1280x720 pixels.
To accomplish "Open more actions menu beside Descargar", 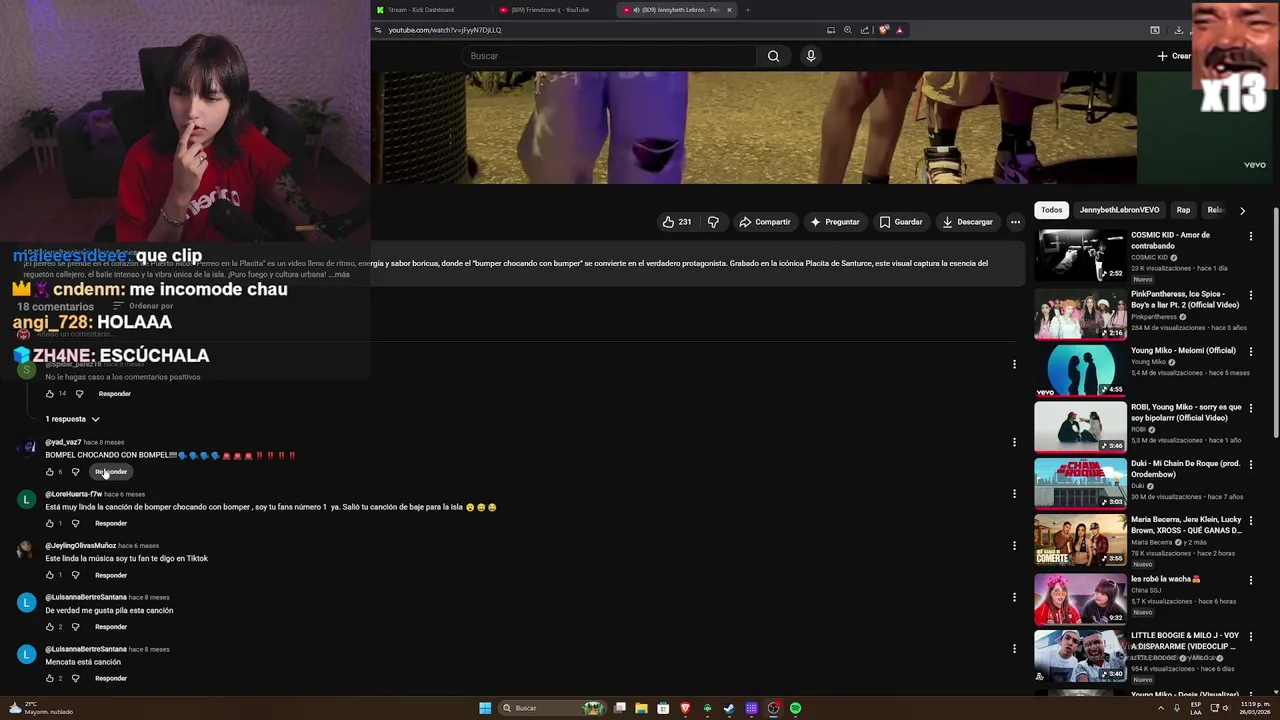I will (1015, 222).
